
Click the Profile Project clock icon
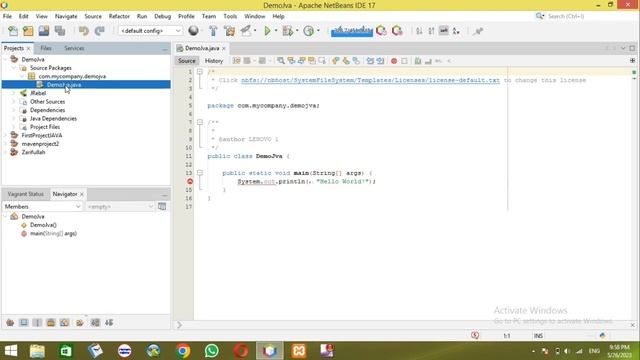309,31
